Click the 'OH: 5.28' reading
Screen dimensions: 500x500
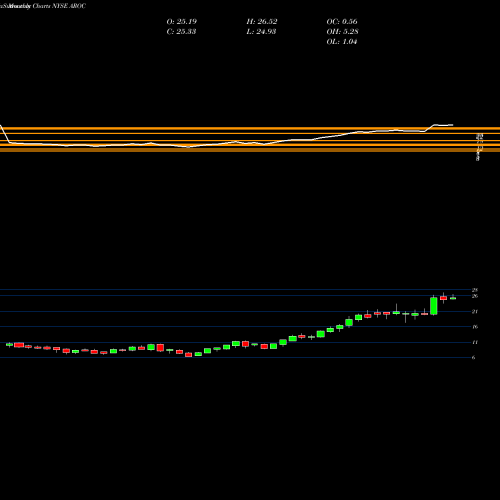point(342,32)
